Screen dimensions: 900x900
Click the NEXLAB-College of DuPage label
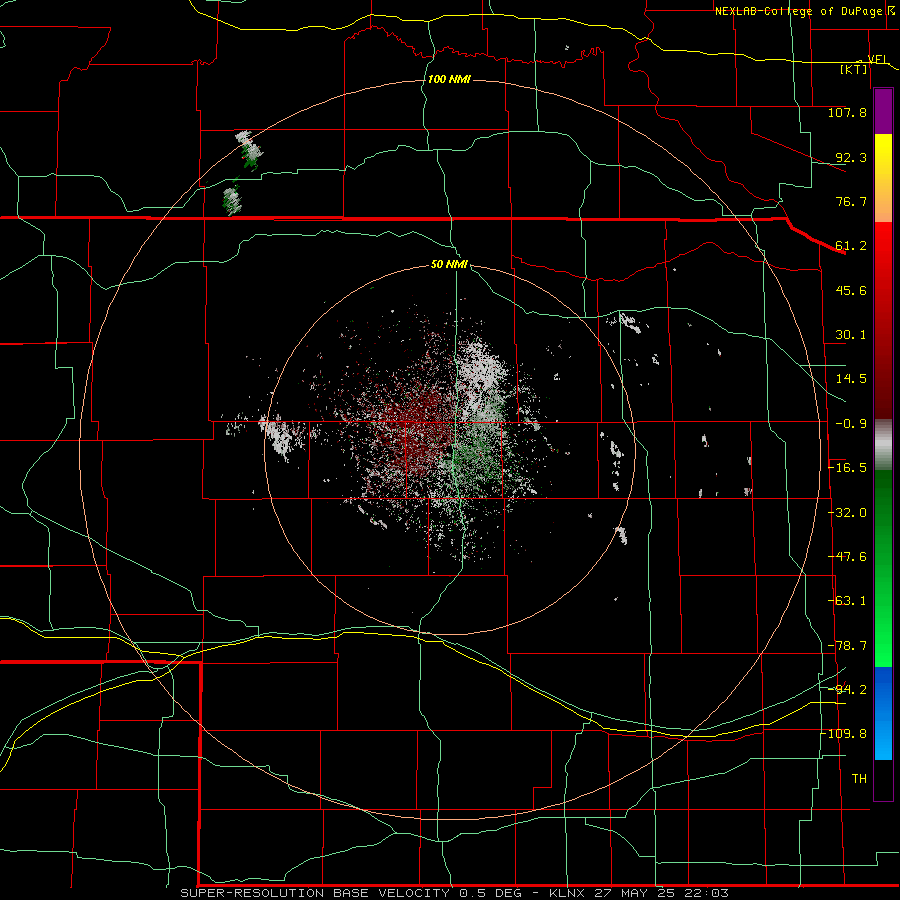coord(798,11)
